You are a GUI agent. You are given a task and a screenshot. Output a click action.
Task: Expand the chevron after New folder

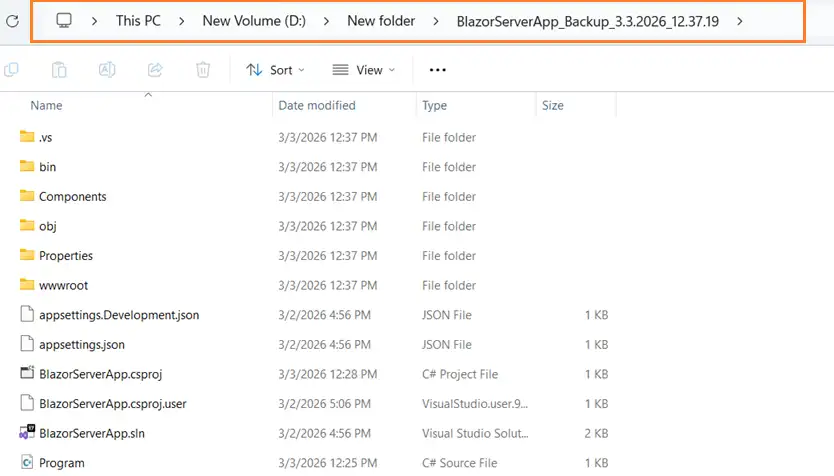pyautogui.click(x=436, y=21)
